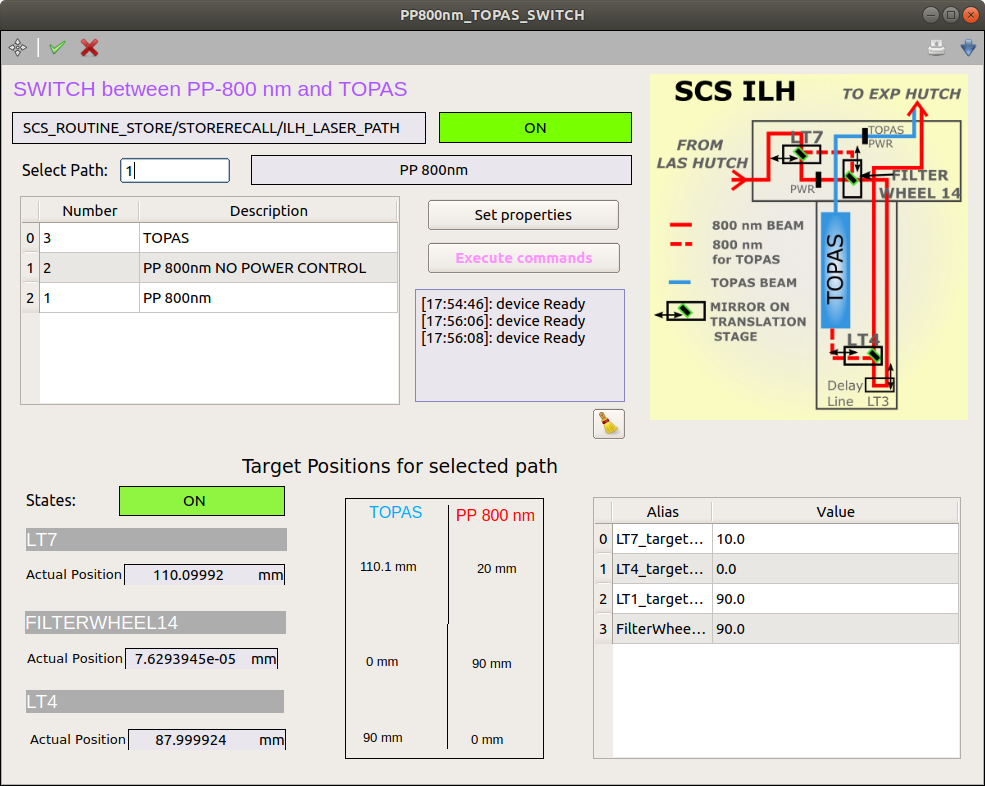The height and width of the screenshot is (786, 985).
Task: Click the PP 800nm path name display
Action: [441, 170]
